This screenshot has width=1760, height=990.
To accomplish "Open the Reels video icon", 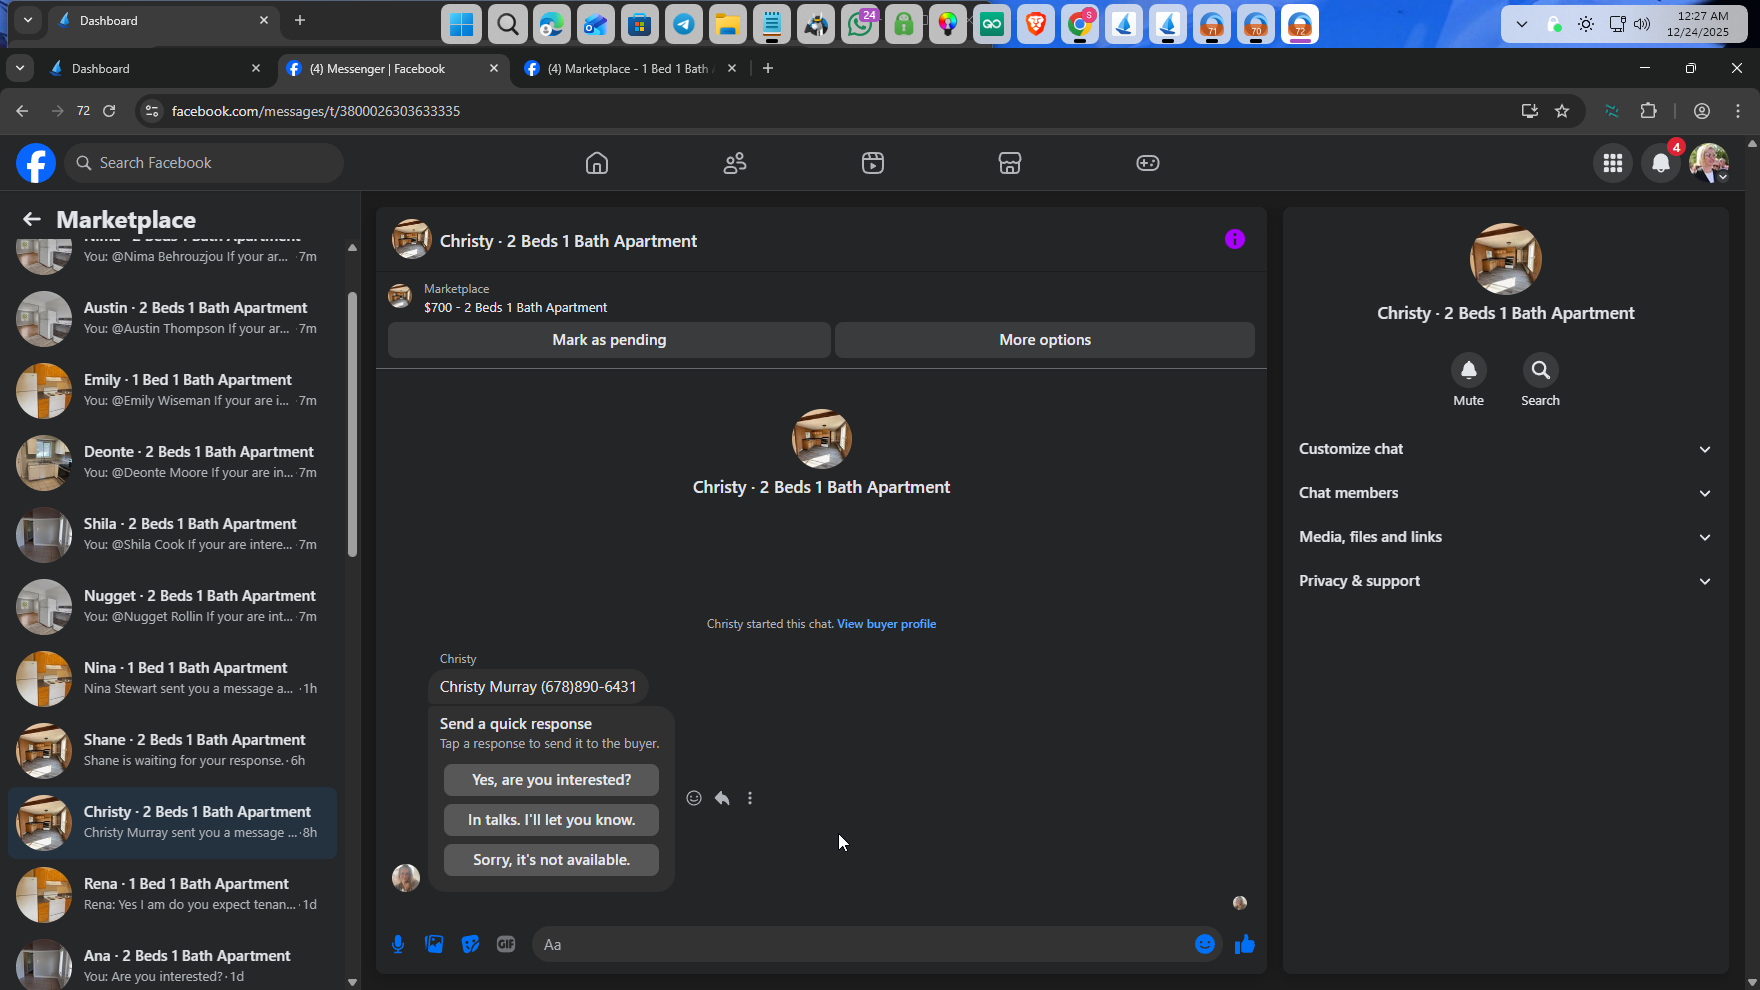I will pyautogui.click(x=873, y=163).
